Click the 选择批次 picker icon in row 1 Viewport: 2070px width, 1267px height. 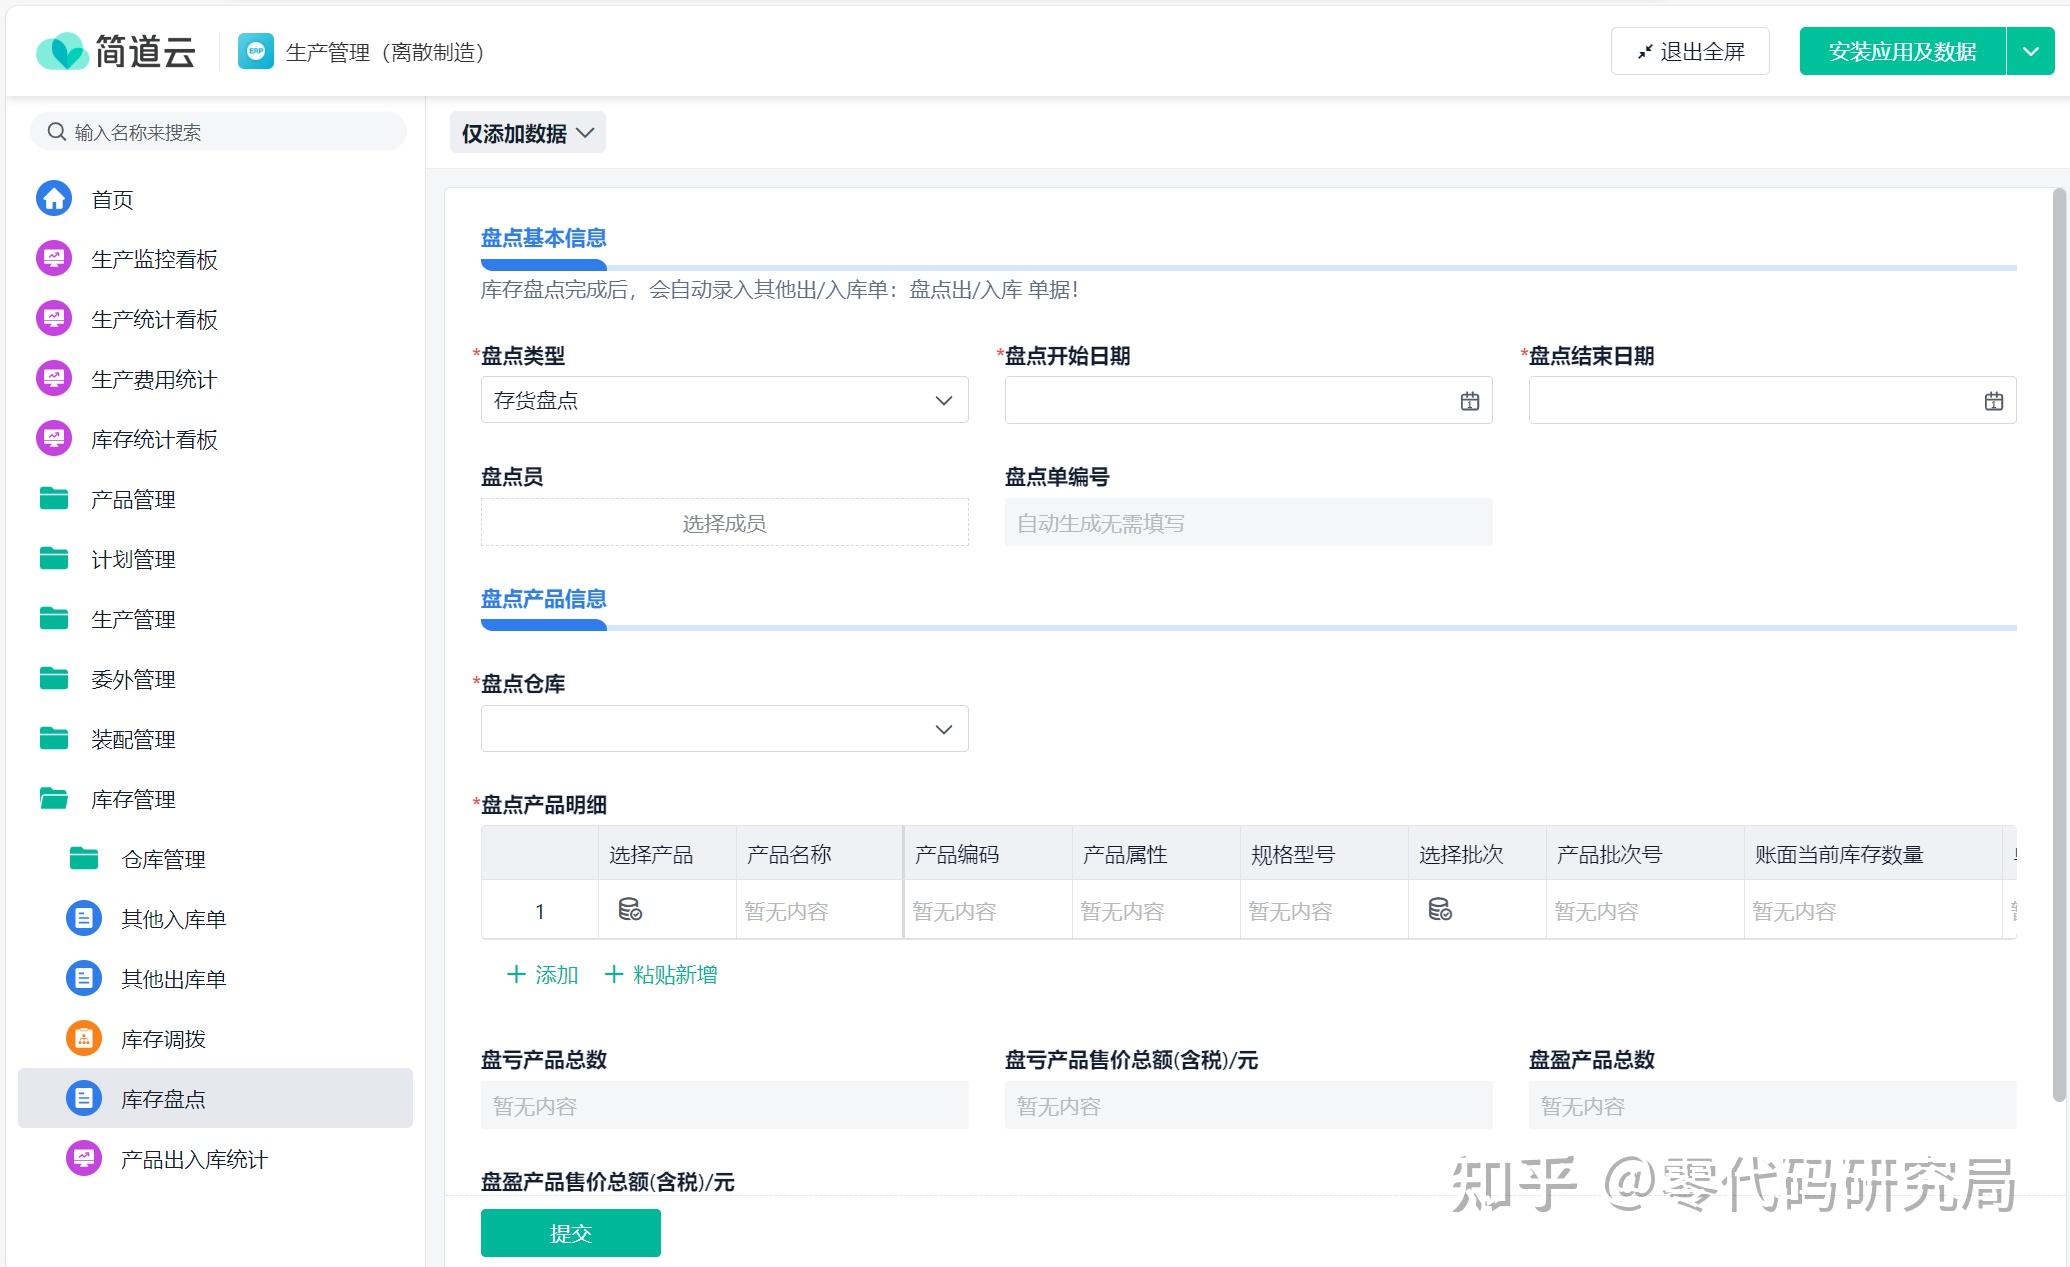point(1440,910)
